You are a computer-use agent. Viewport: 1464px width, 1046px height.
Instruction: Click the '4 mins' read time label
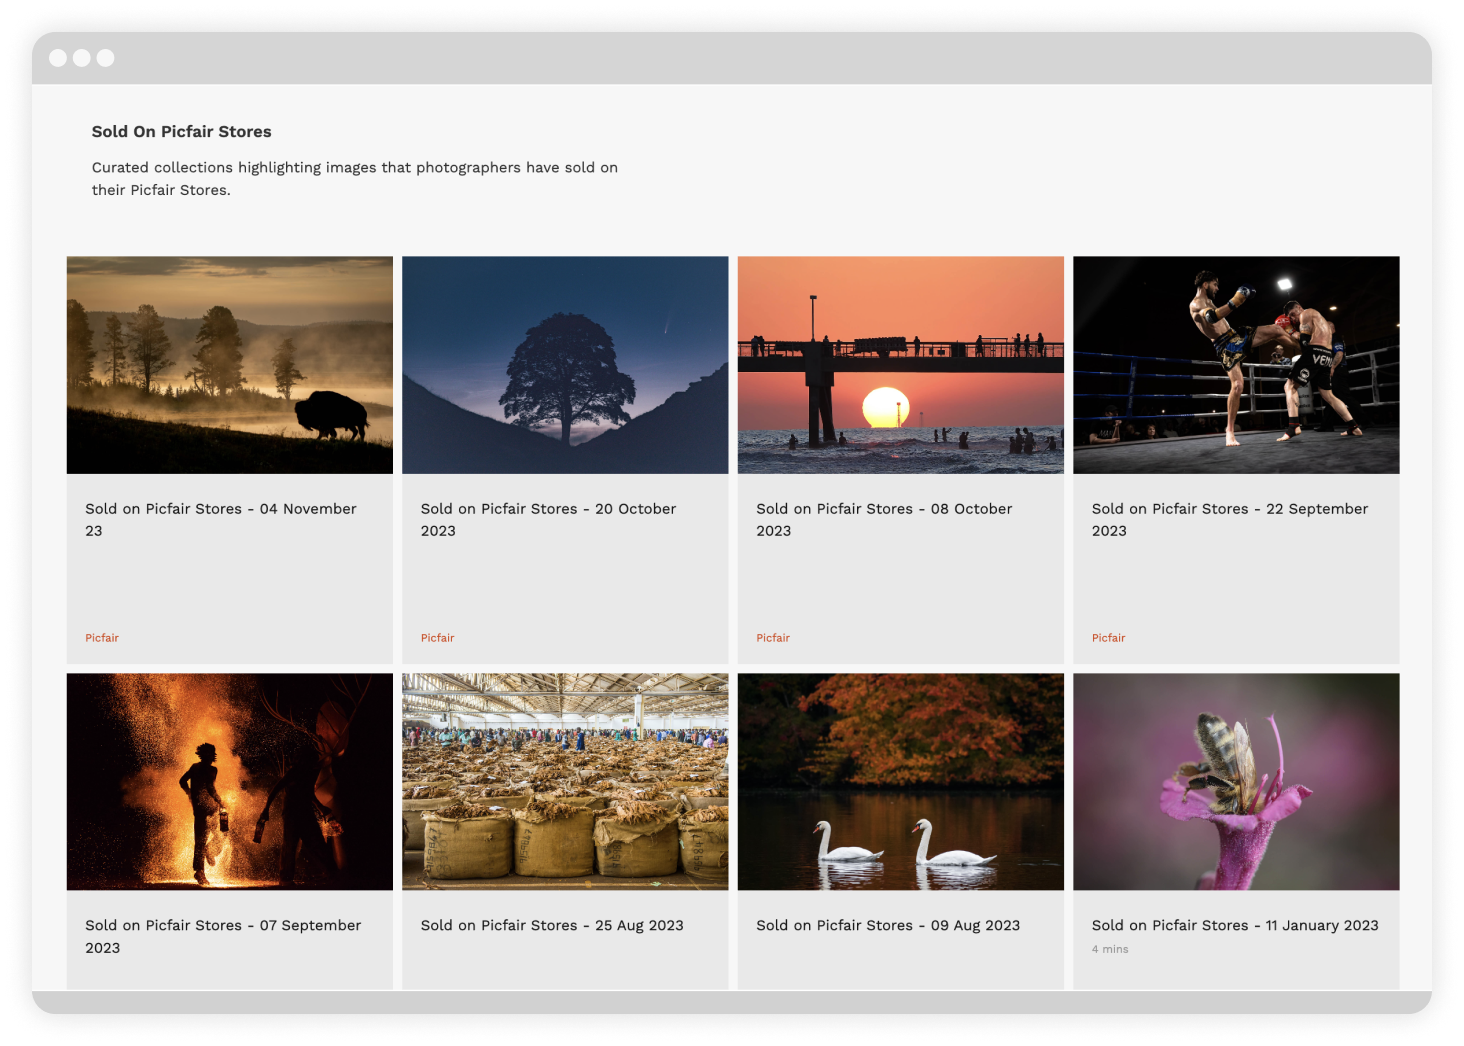tap(1110, 950)
